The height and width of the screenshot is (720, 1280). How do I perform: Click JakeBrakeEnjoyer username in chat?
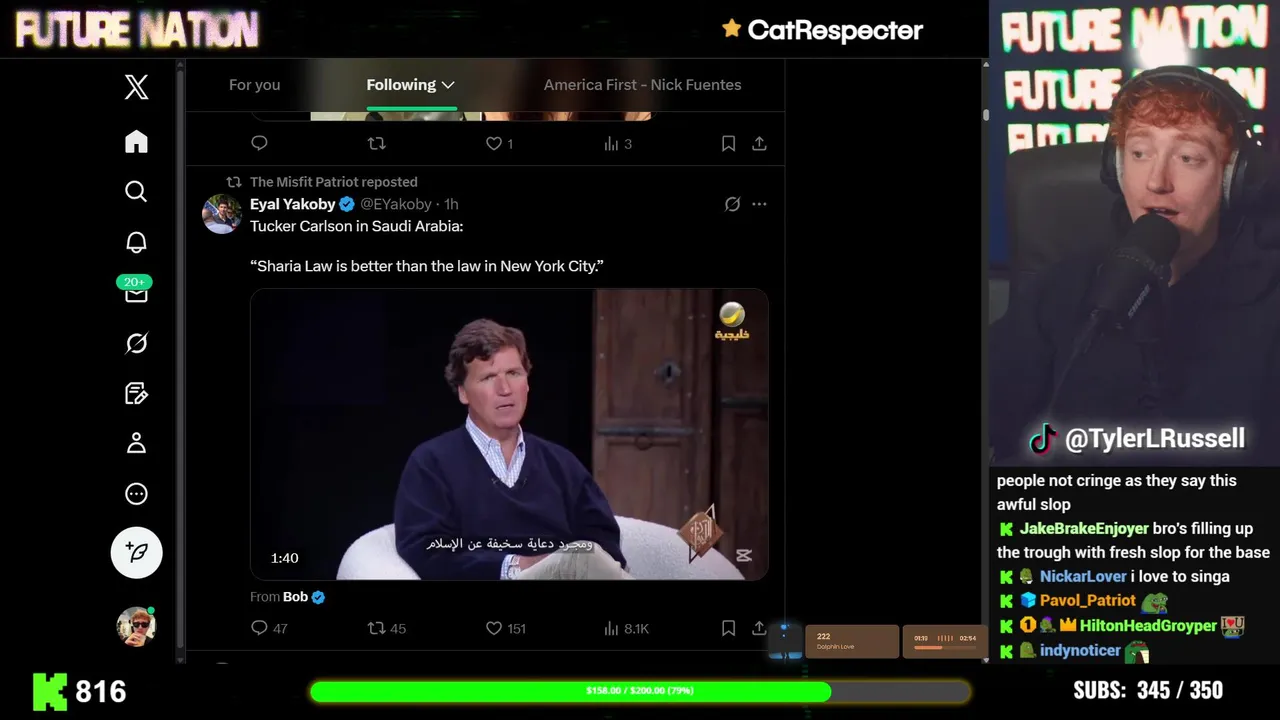pos(1083,528)
